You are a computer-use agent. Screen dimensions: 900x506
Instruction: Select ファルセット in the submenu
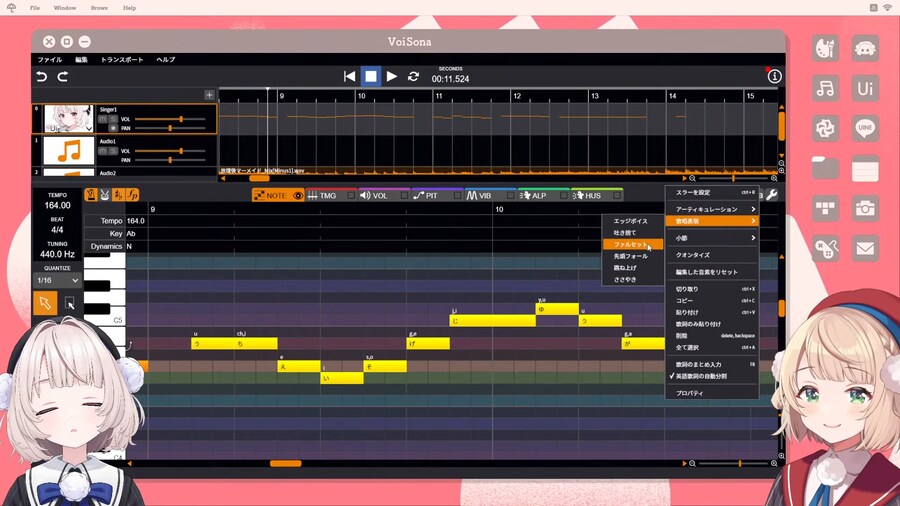(633, 244)
